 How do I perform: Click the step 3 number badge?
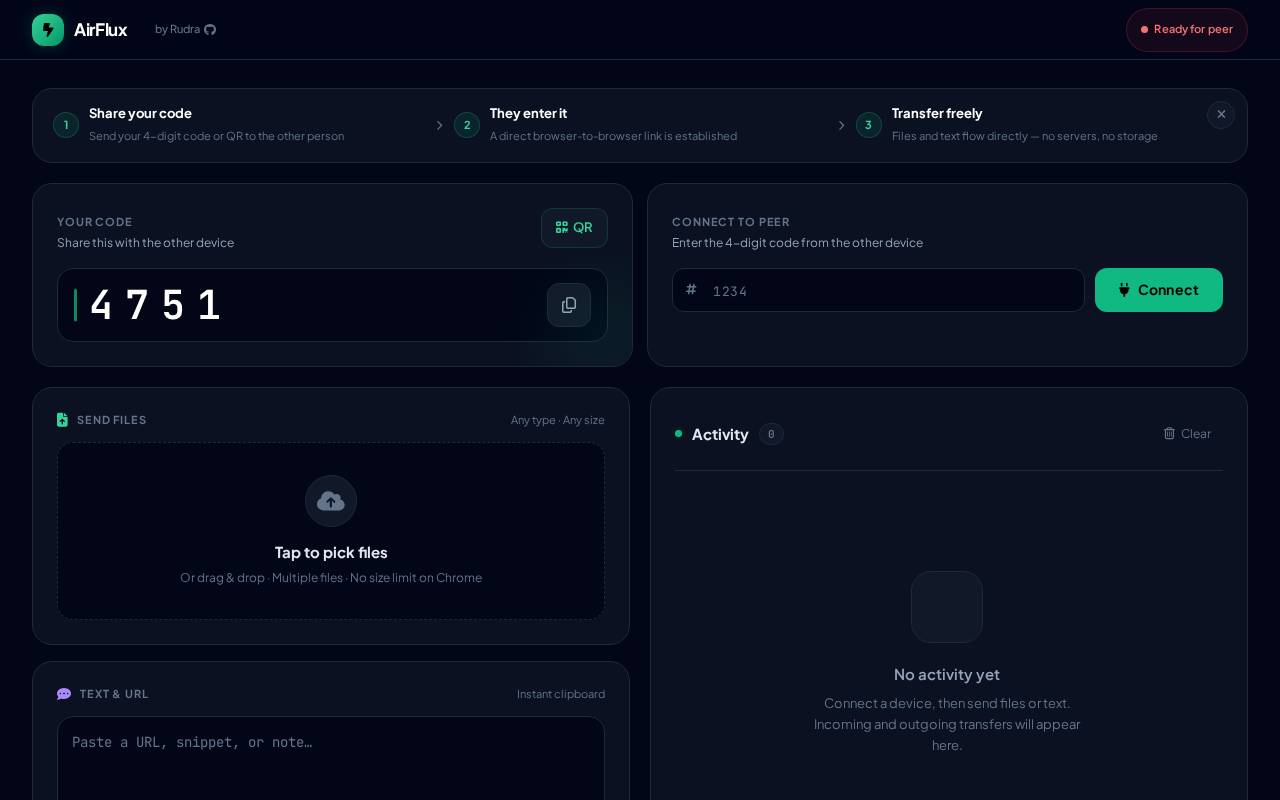869,125
